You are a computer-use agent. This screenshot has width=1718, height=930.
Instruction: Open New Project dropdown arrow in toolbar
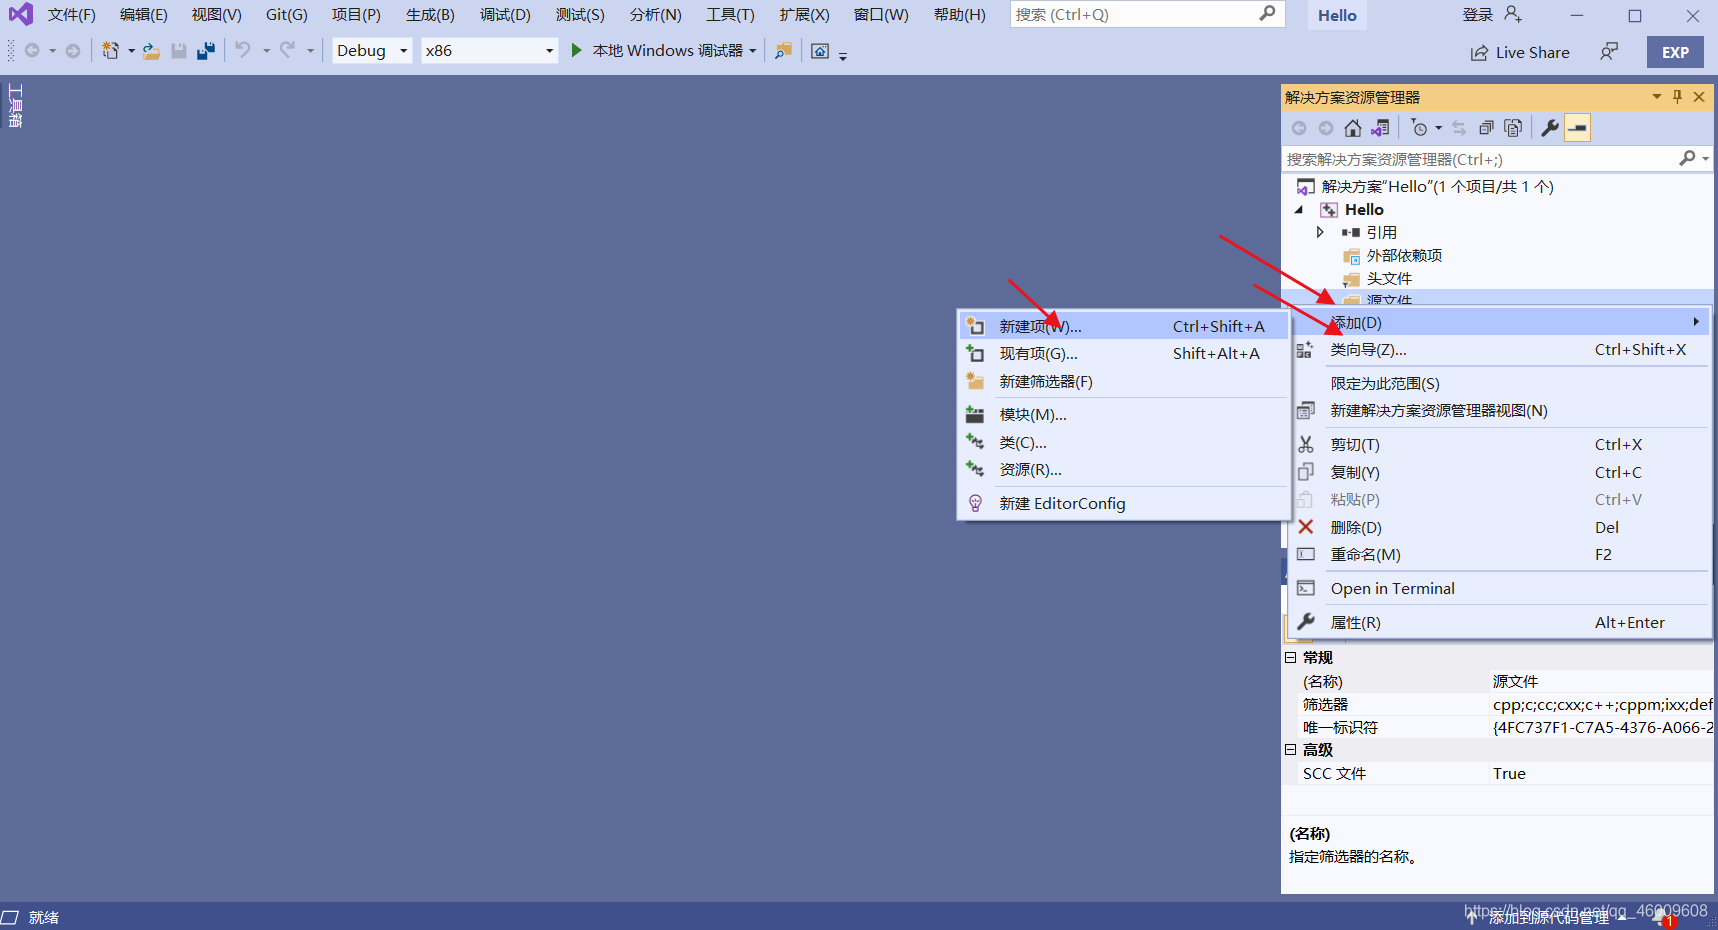pos(131,51)
